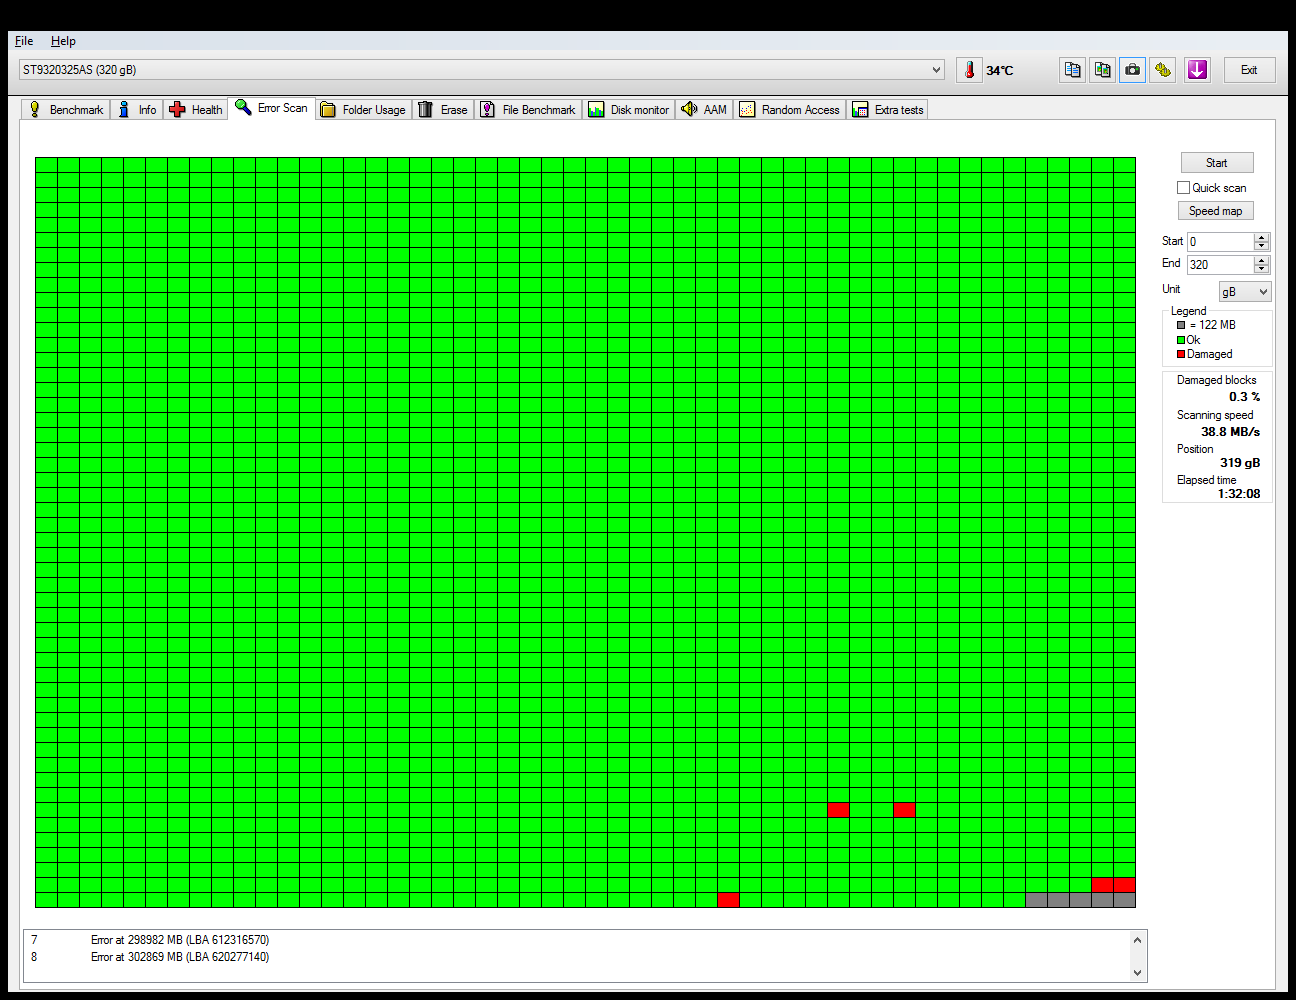1296x1000 pixels.
Task: Click the Start position input field
Action: (x=1220, y=242)
